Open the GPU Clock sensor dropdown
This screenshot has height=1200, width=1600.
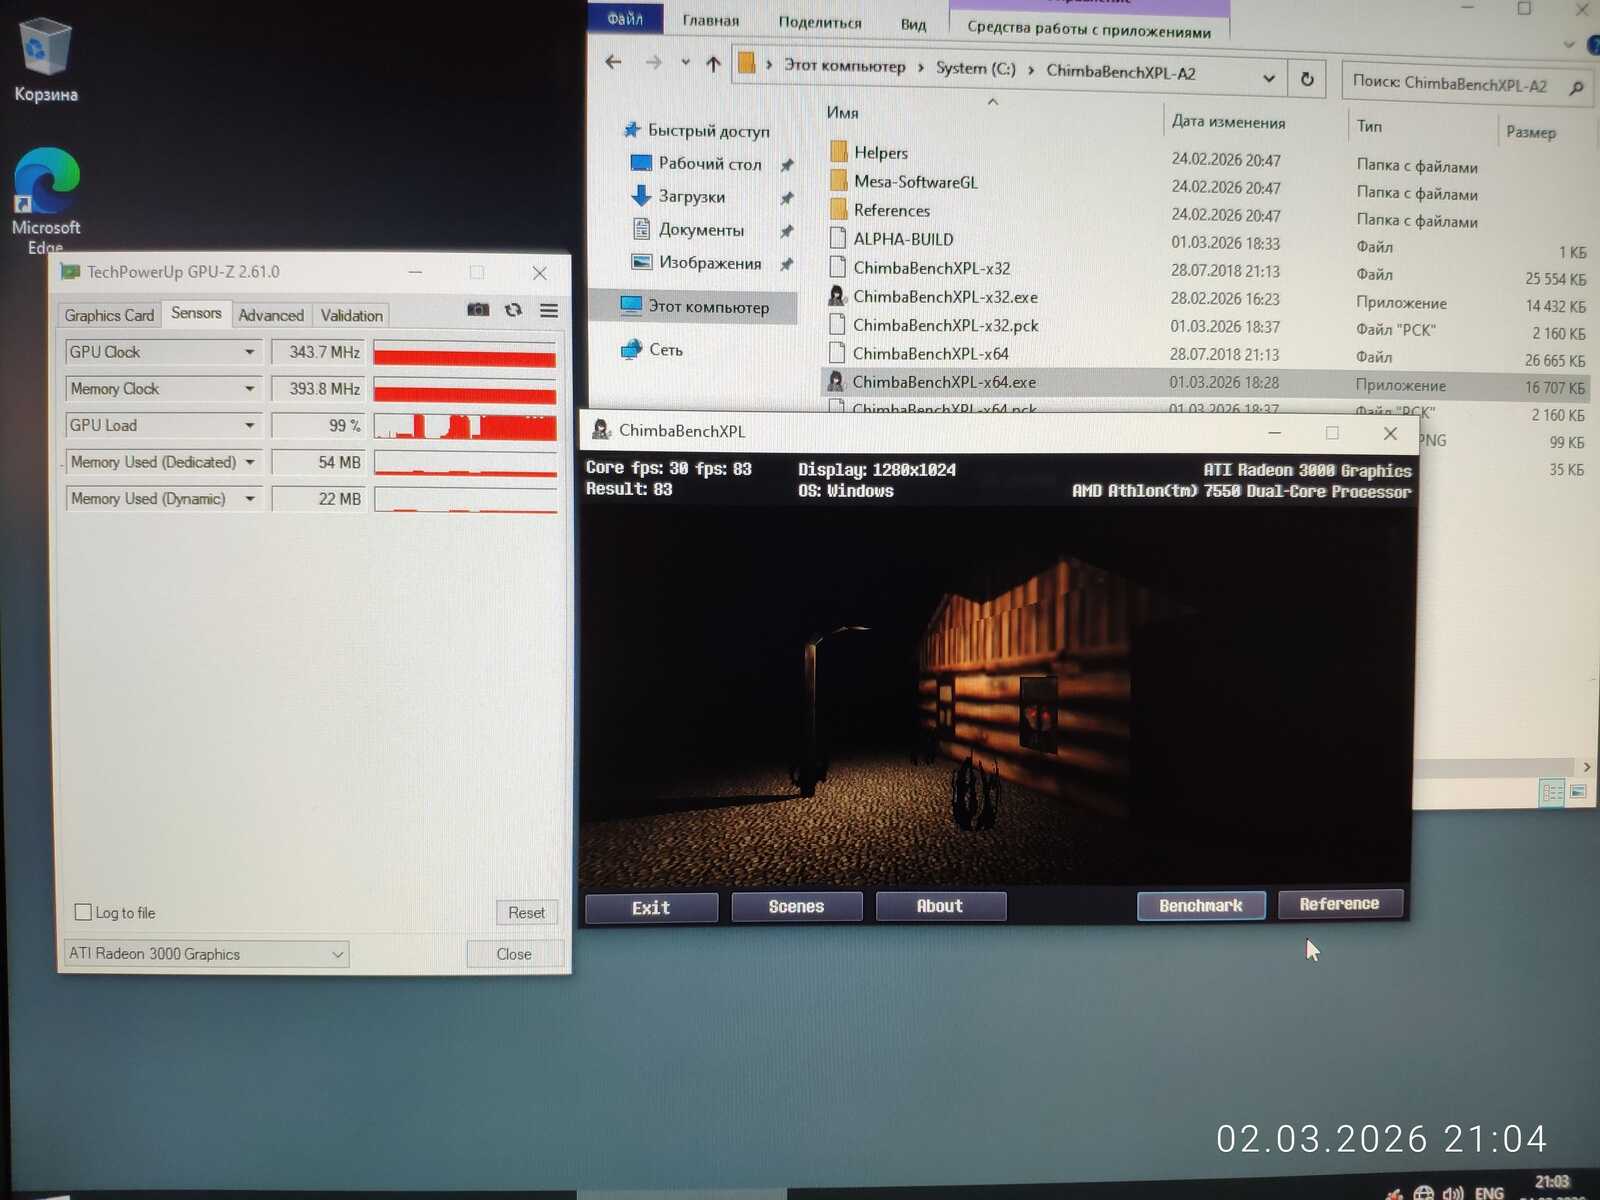pyautogui.click(x=249, y=352)
